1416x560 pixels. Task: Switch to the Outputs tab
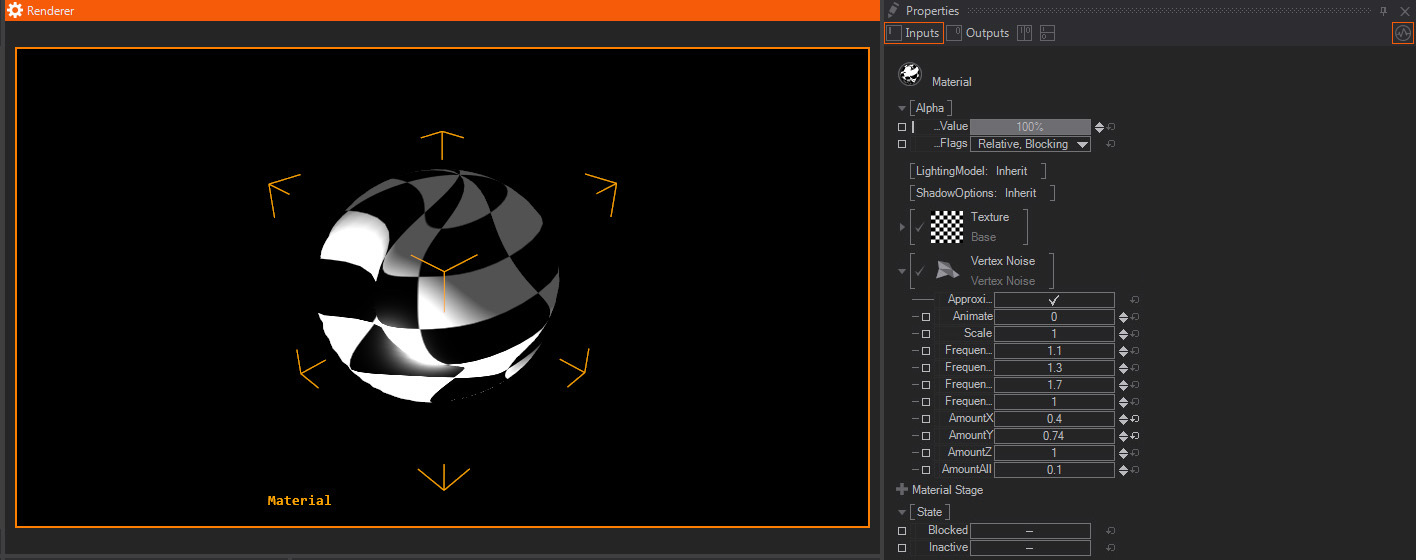pyautogui.click(x=978, y=33)
